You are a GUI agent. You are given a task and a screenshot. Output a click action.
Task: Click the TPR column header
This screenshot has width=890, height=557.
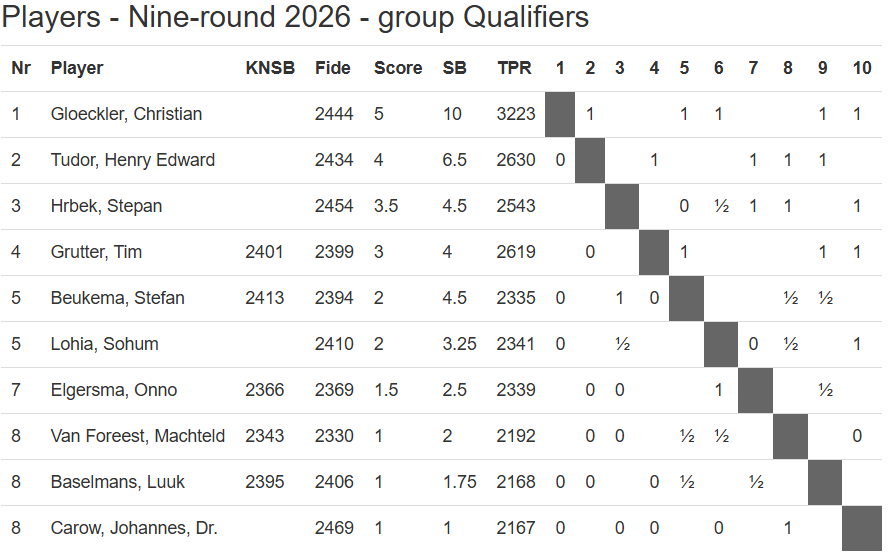[x=515, y=68]
